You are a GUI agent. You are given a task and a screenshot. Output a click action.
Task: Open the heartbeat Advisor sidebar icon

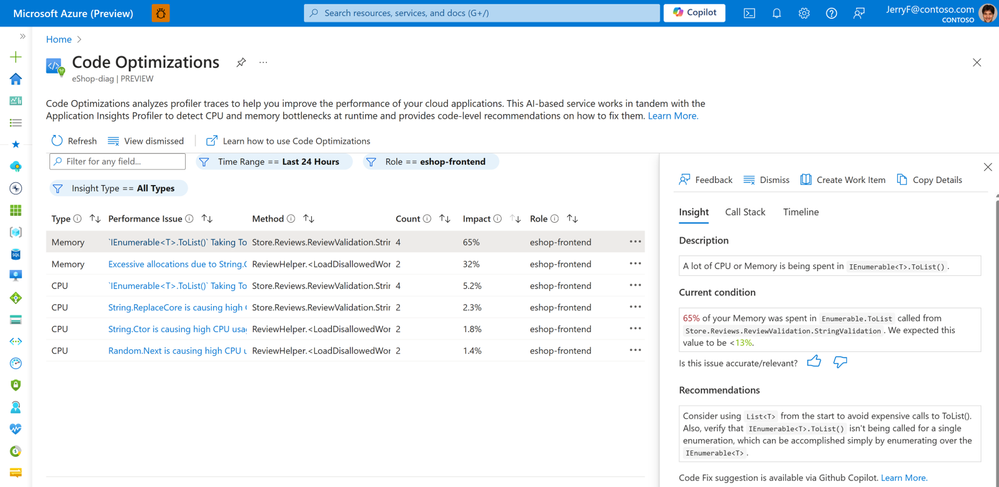(x=16, y=429)
